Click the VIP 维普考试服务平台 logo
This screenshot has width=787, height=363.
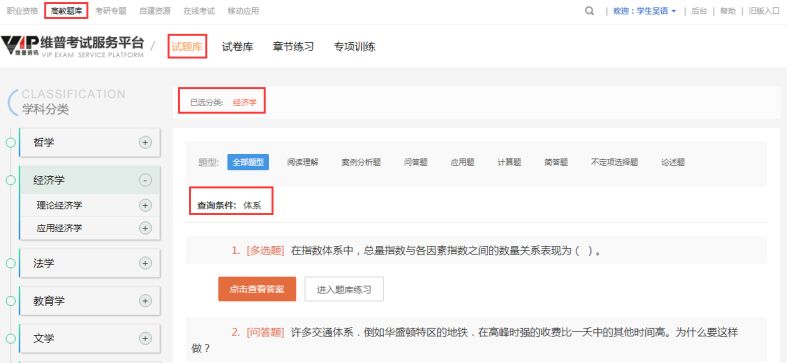pos(73,47)
